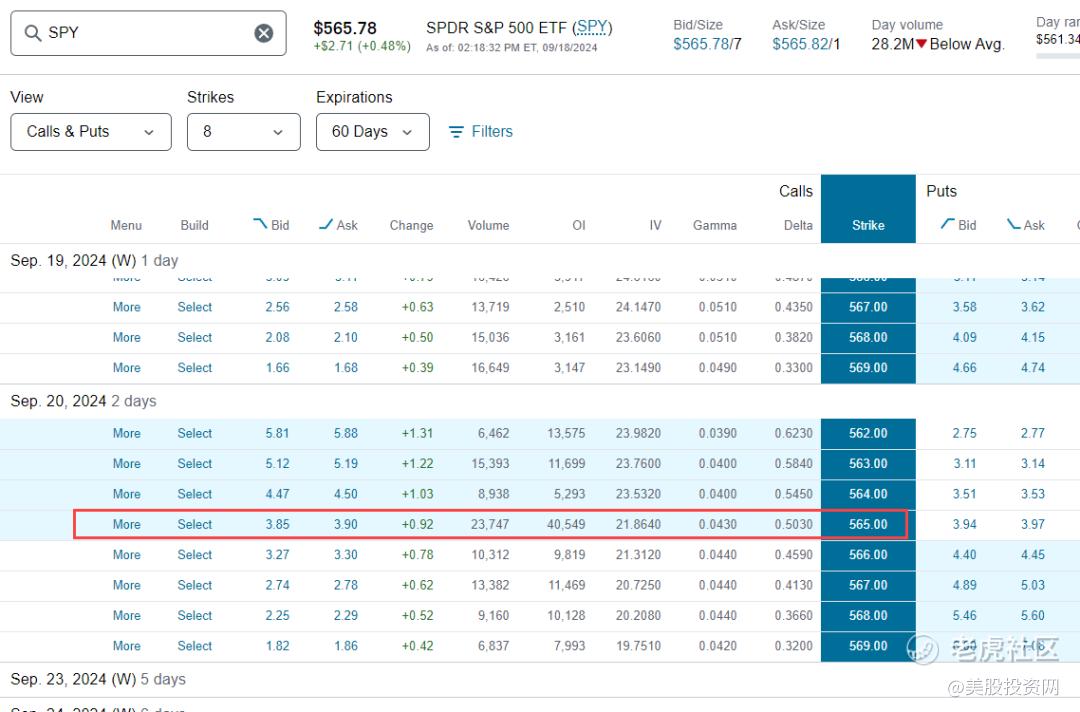The width and height of the screenshot is (1080, 712).
Task: Click the Calls Ask column icon
Action: point(326,224)
